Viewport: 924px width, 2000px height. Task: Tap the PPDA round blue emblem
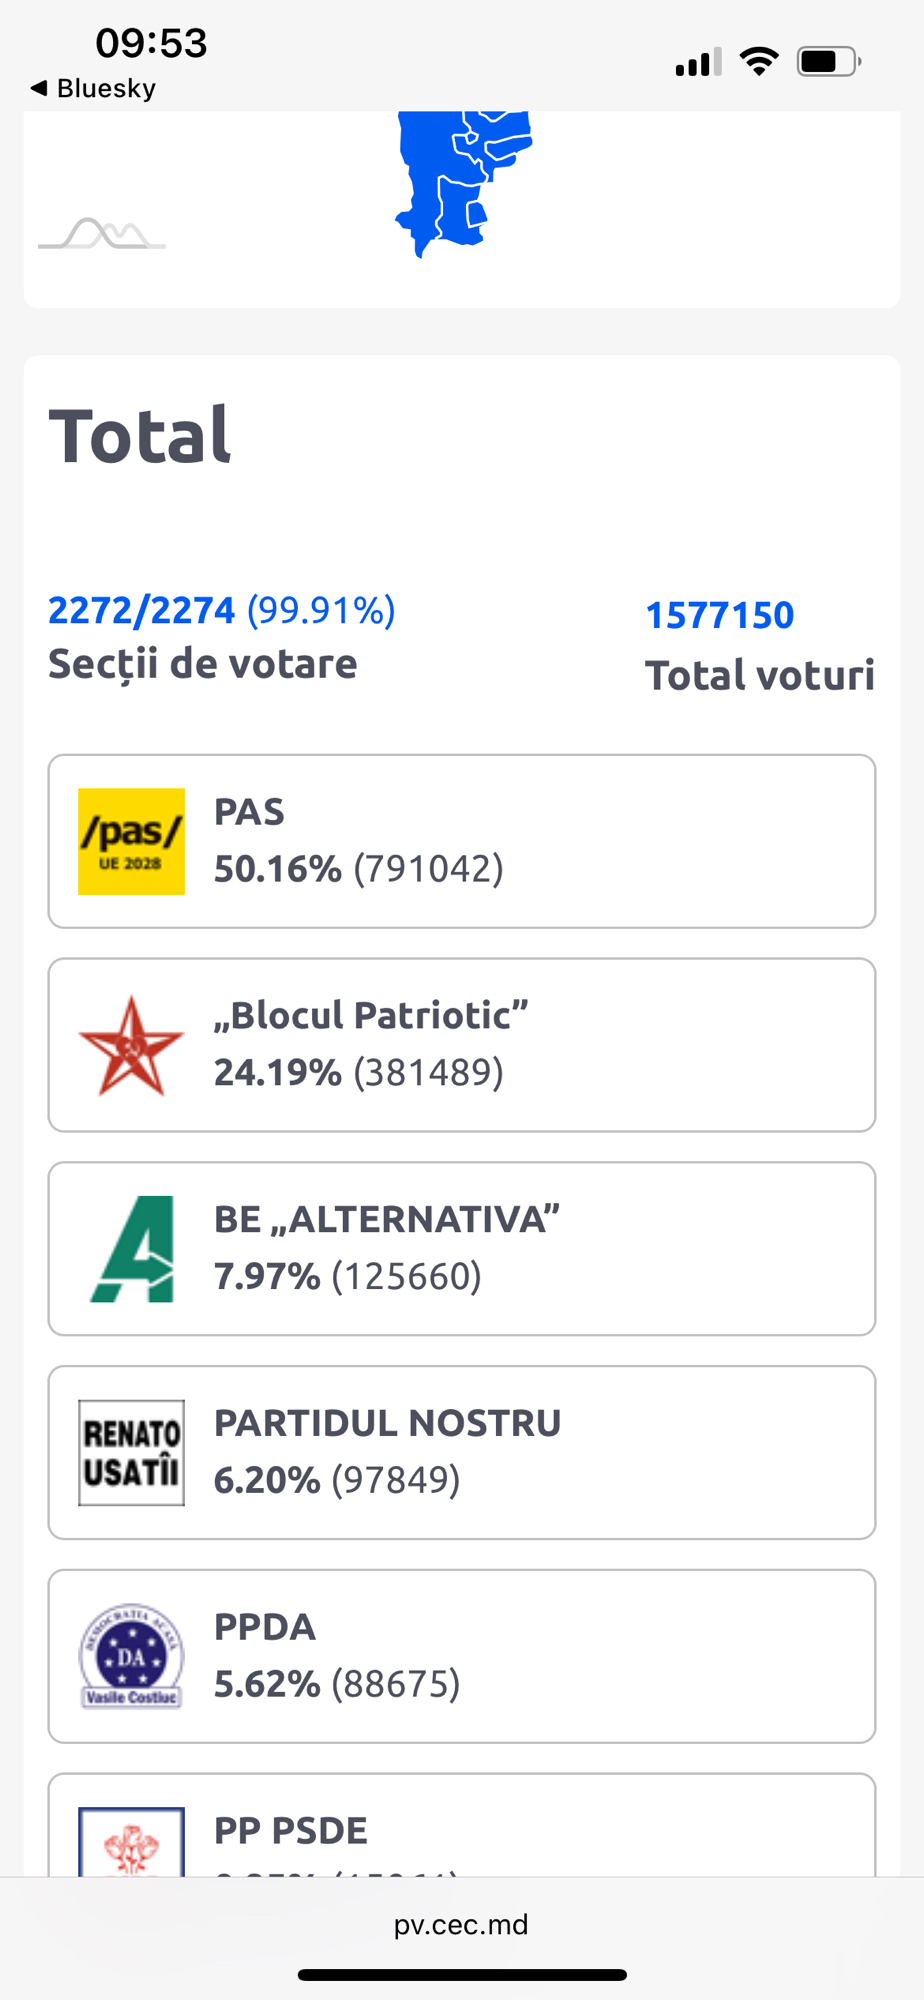pos(131,1657)
